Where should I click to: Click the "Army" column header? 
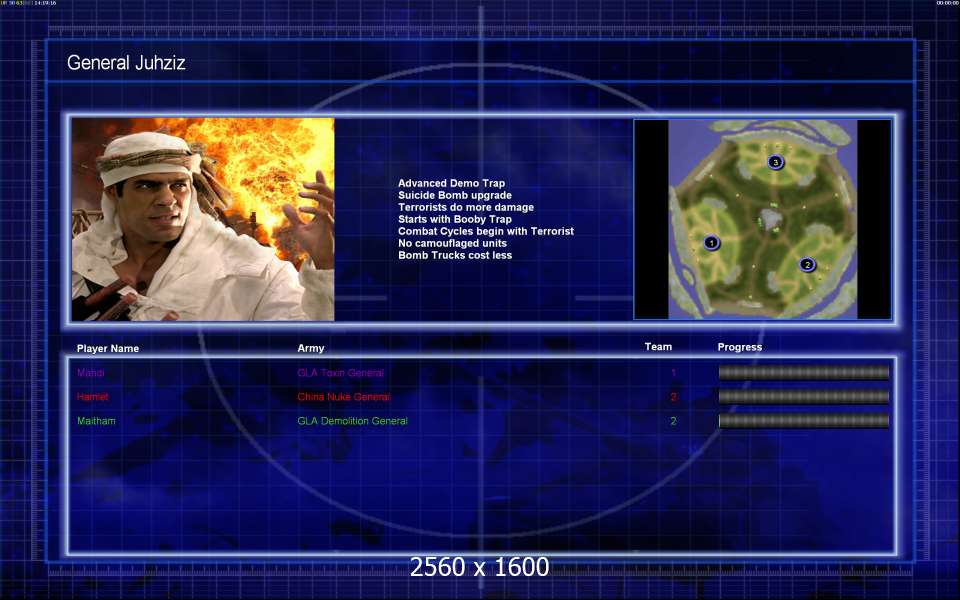[x=311, y=348]
